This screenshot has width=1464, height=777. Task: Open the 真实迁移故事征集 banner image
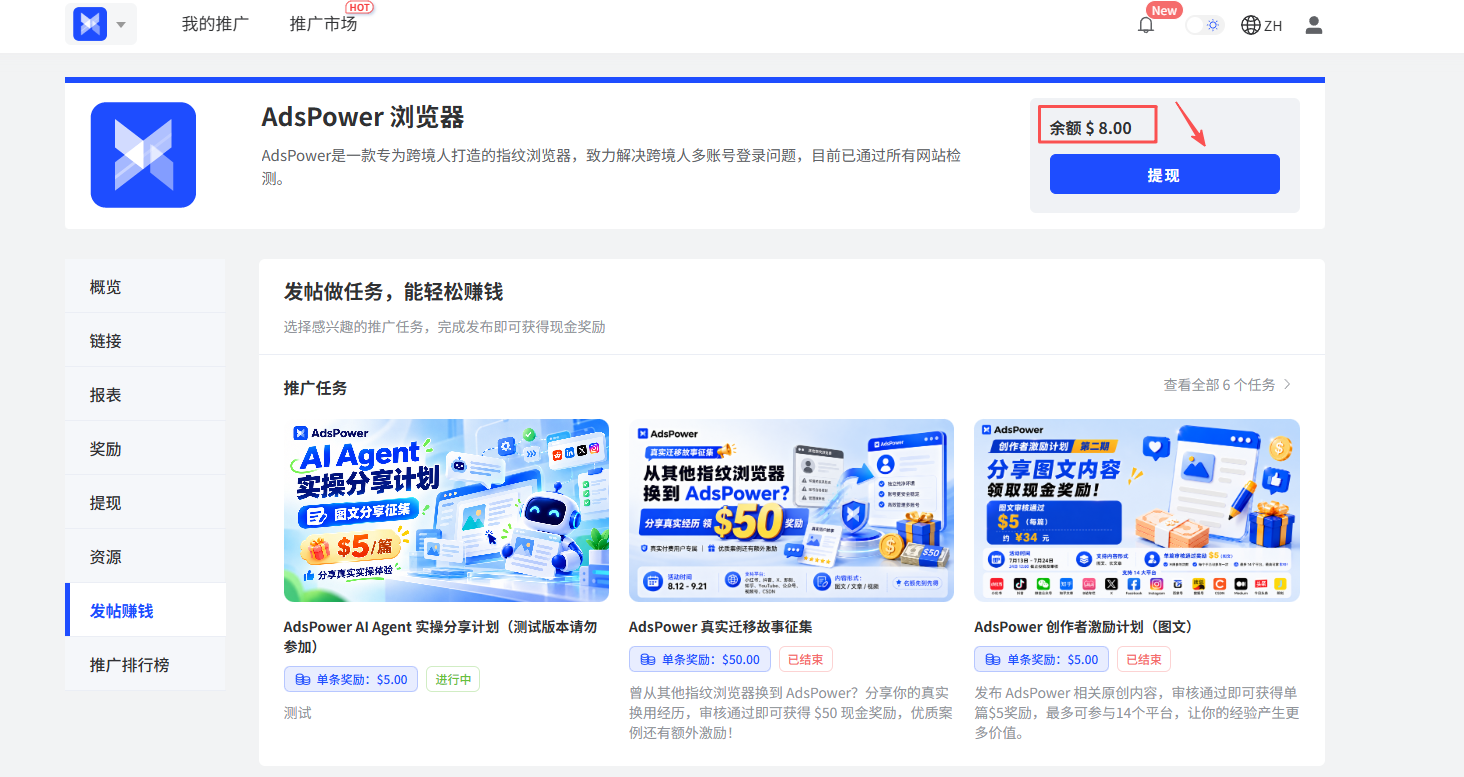point(791,510)
